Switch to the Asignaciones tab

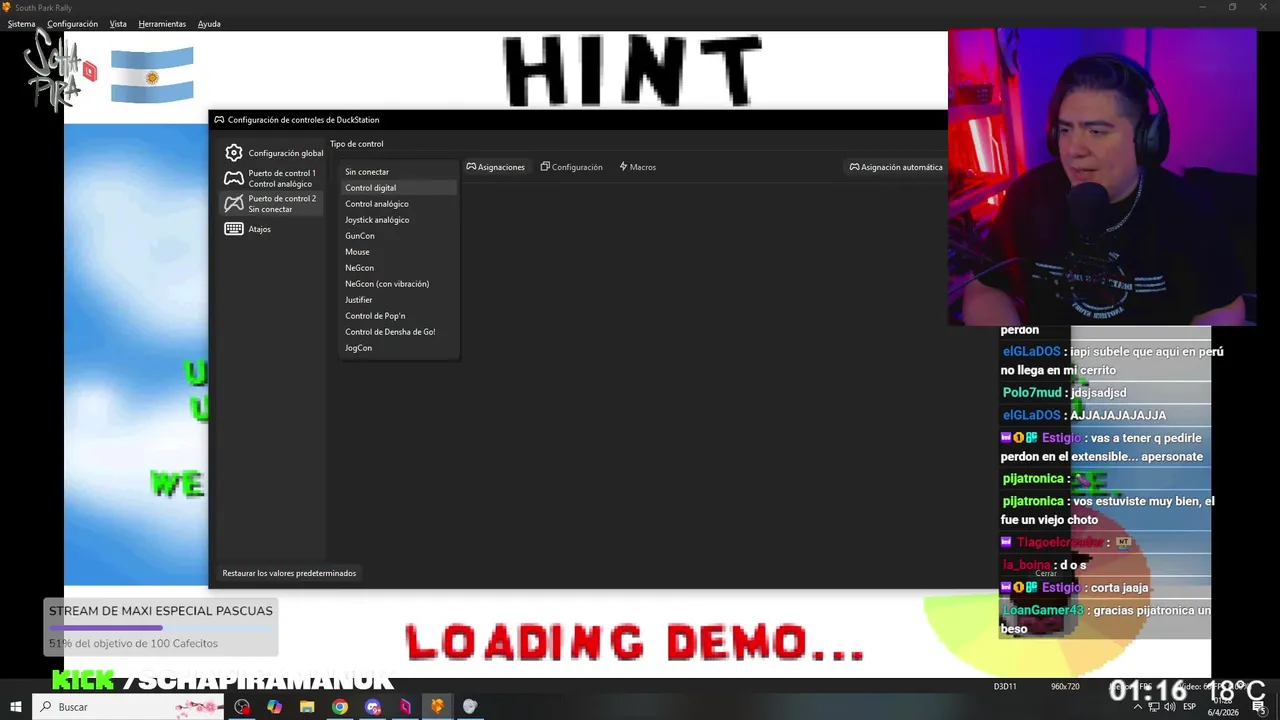point(496,167)
